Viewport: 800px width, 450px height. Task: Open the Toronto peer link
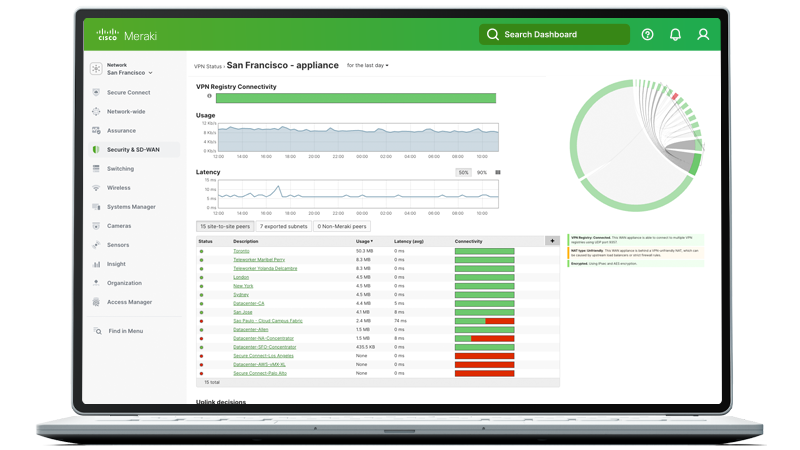pos(241,251)
